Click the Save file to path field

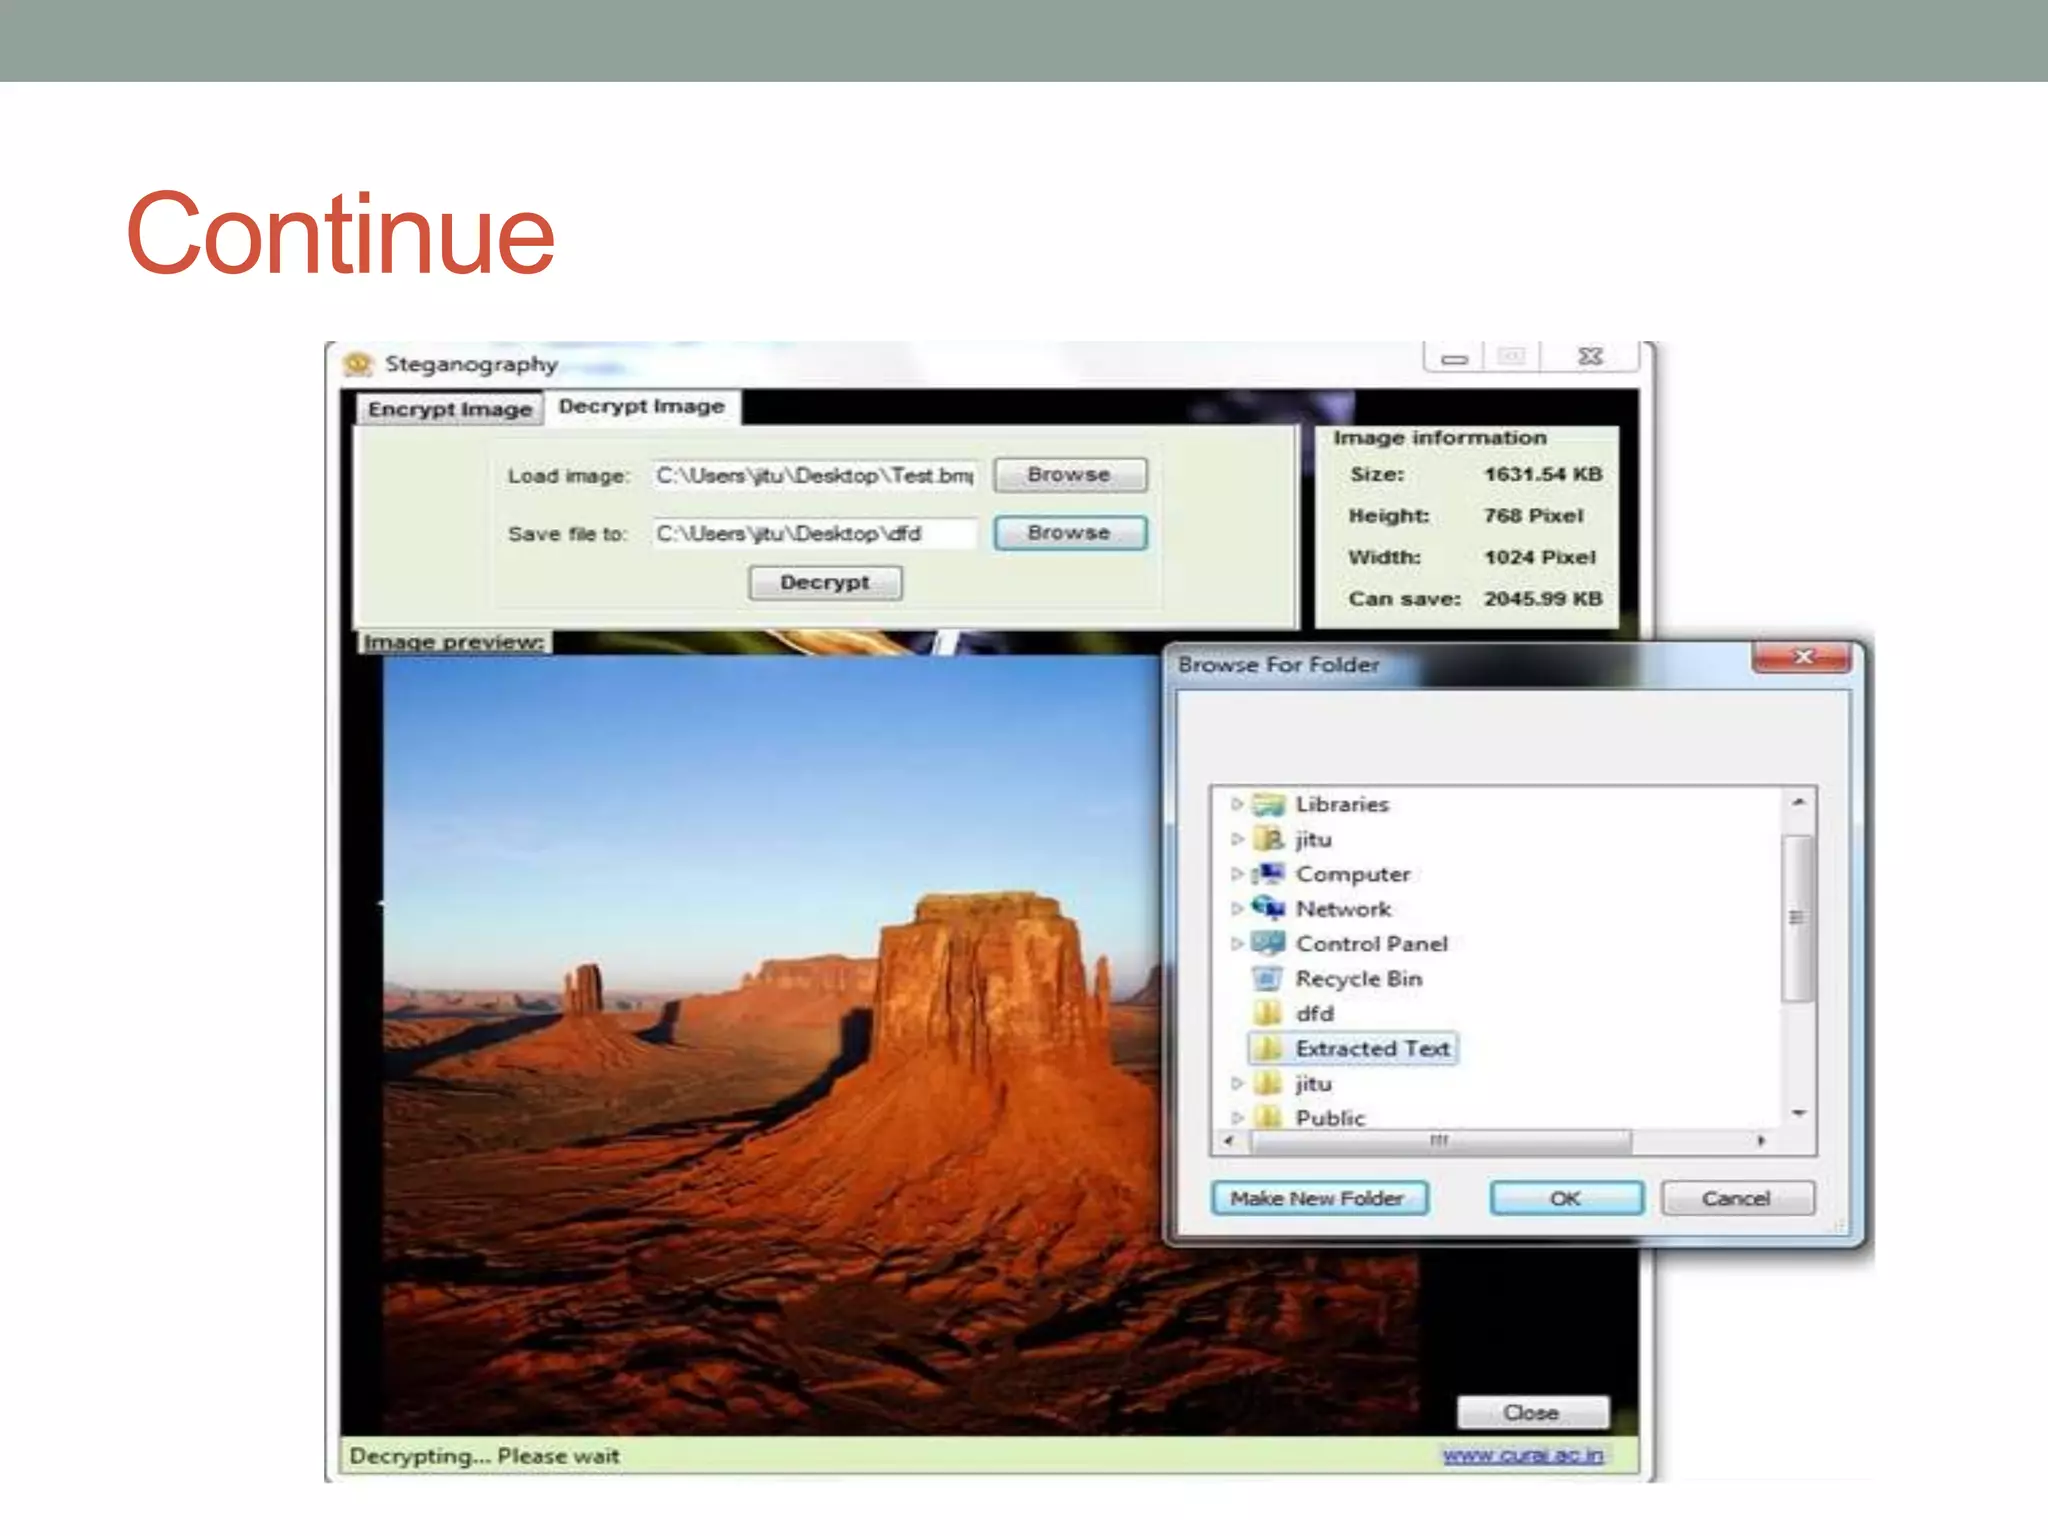(814, 534)
